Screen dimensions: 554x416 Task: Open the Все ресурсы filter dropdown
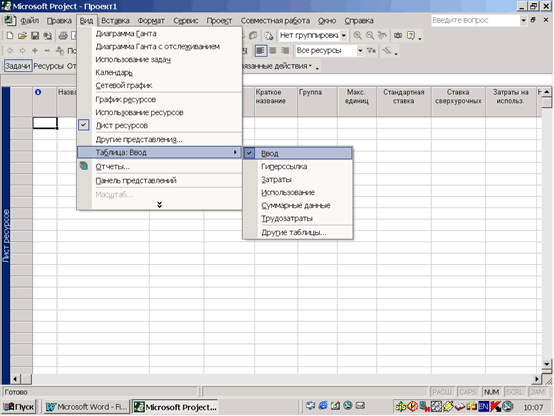(x=360, y=51)
